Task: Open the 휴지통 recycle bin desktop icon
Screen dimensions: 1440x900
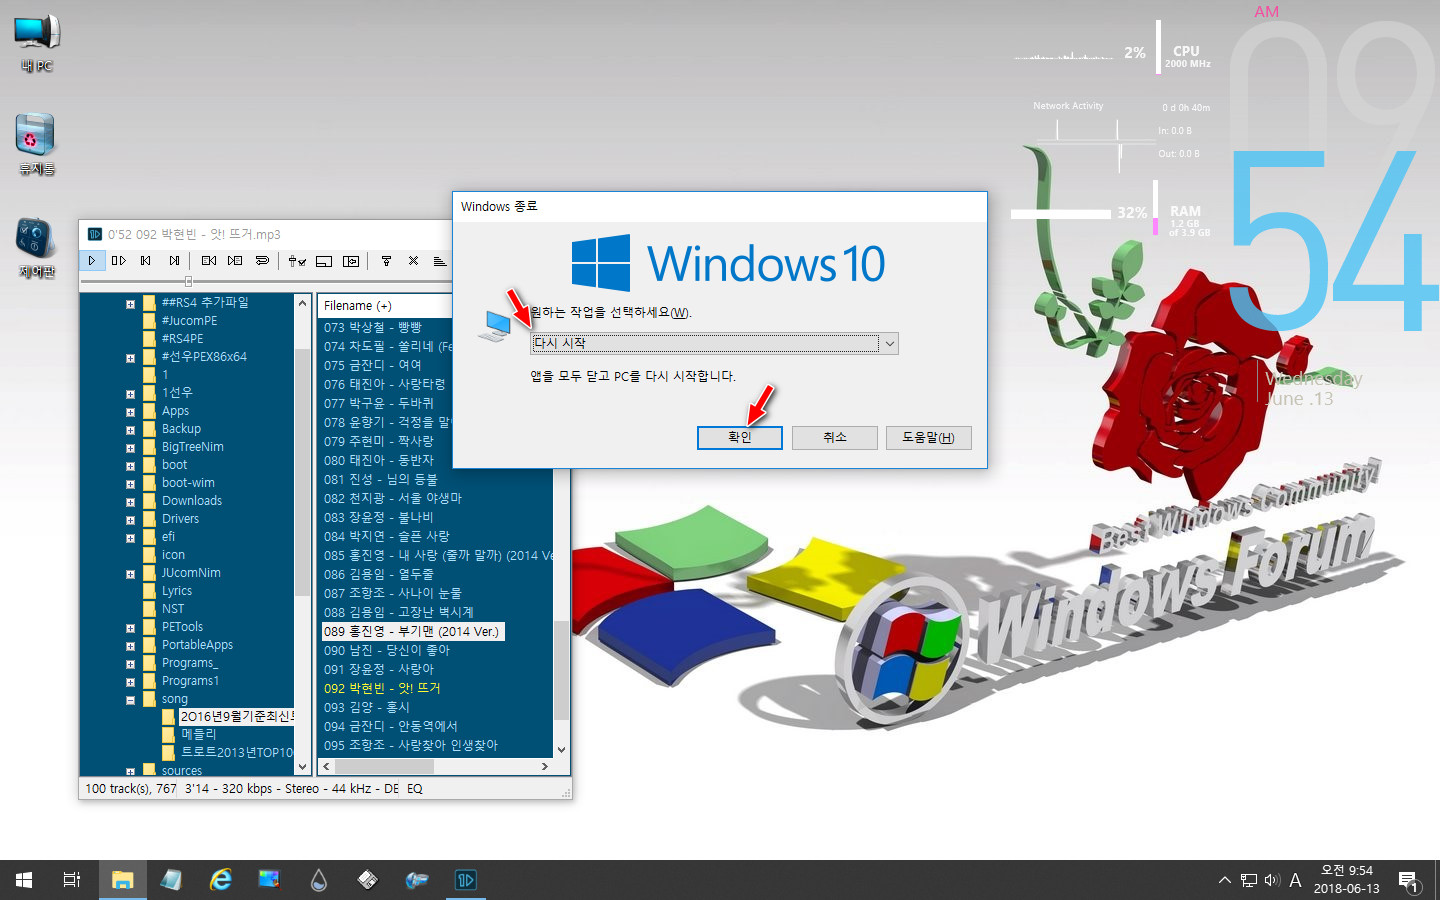Action: point(36,144)
